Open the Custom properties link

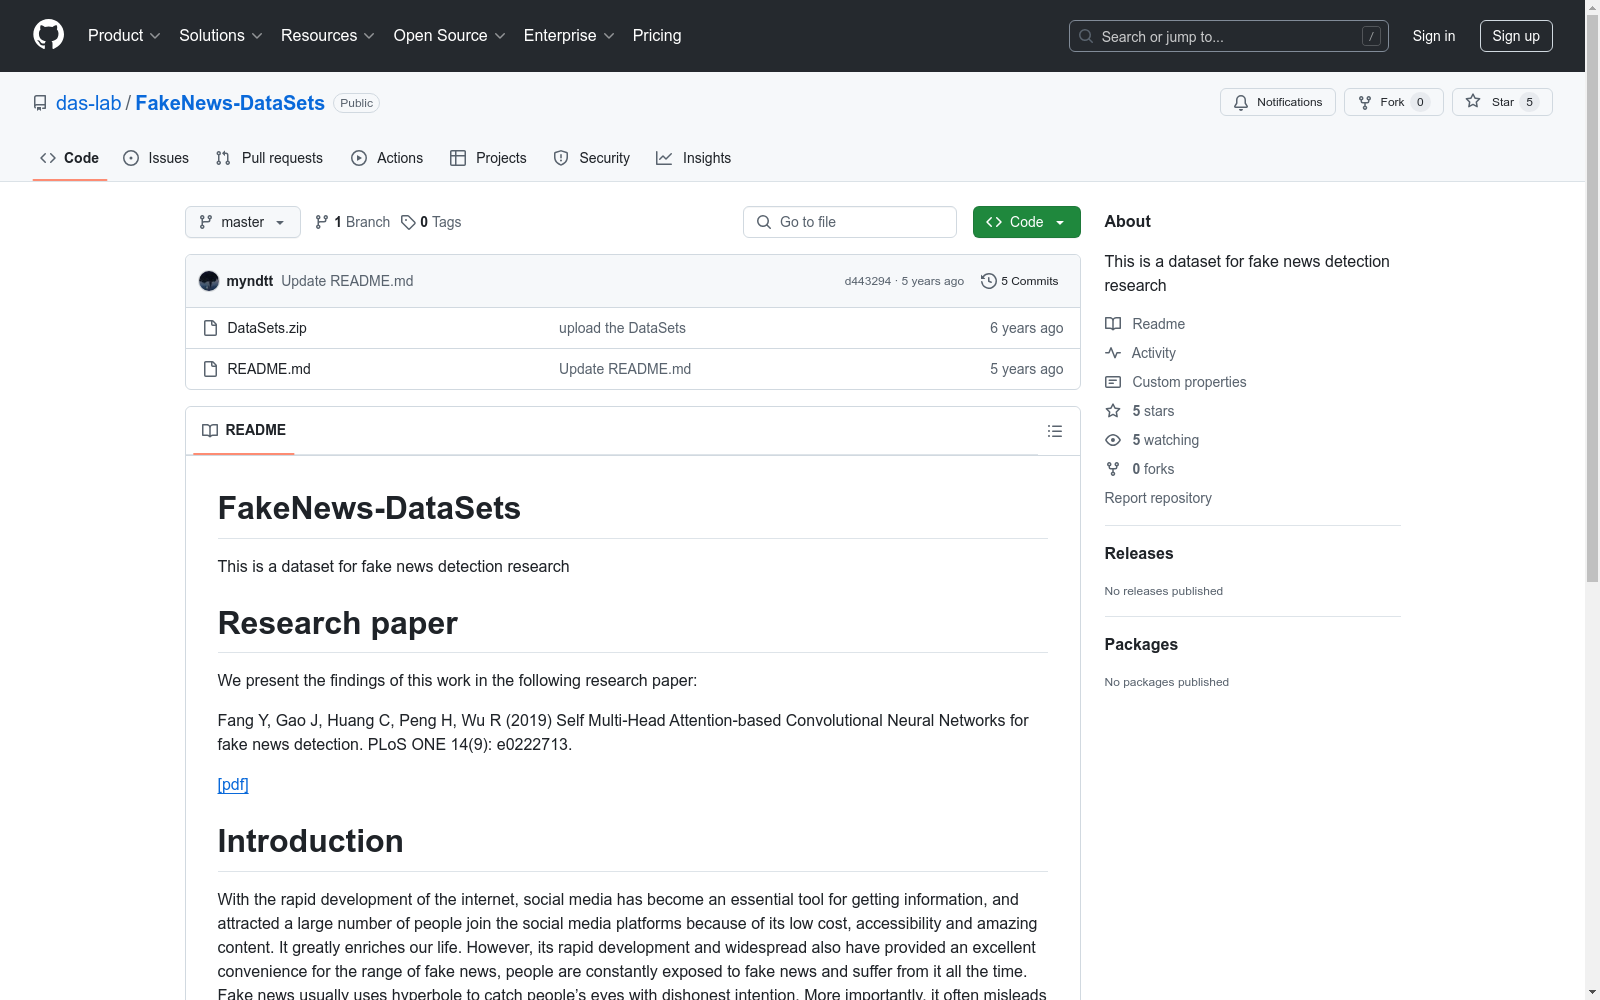point(1176,382)
